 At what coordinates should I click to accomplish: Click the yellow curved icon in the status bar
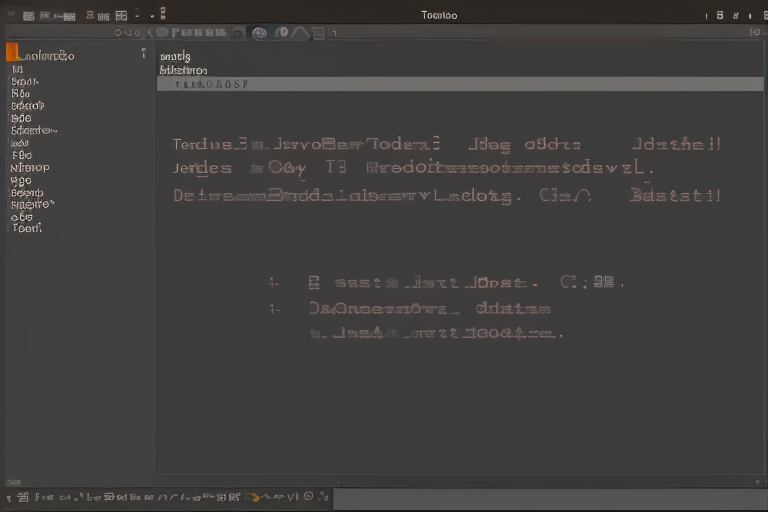254,496
